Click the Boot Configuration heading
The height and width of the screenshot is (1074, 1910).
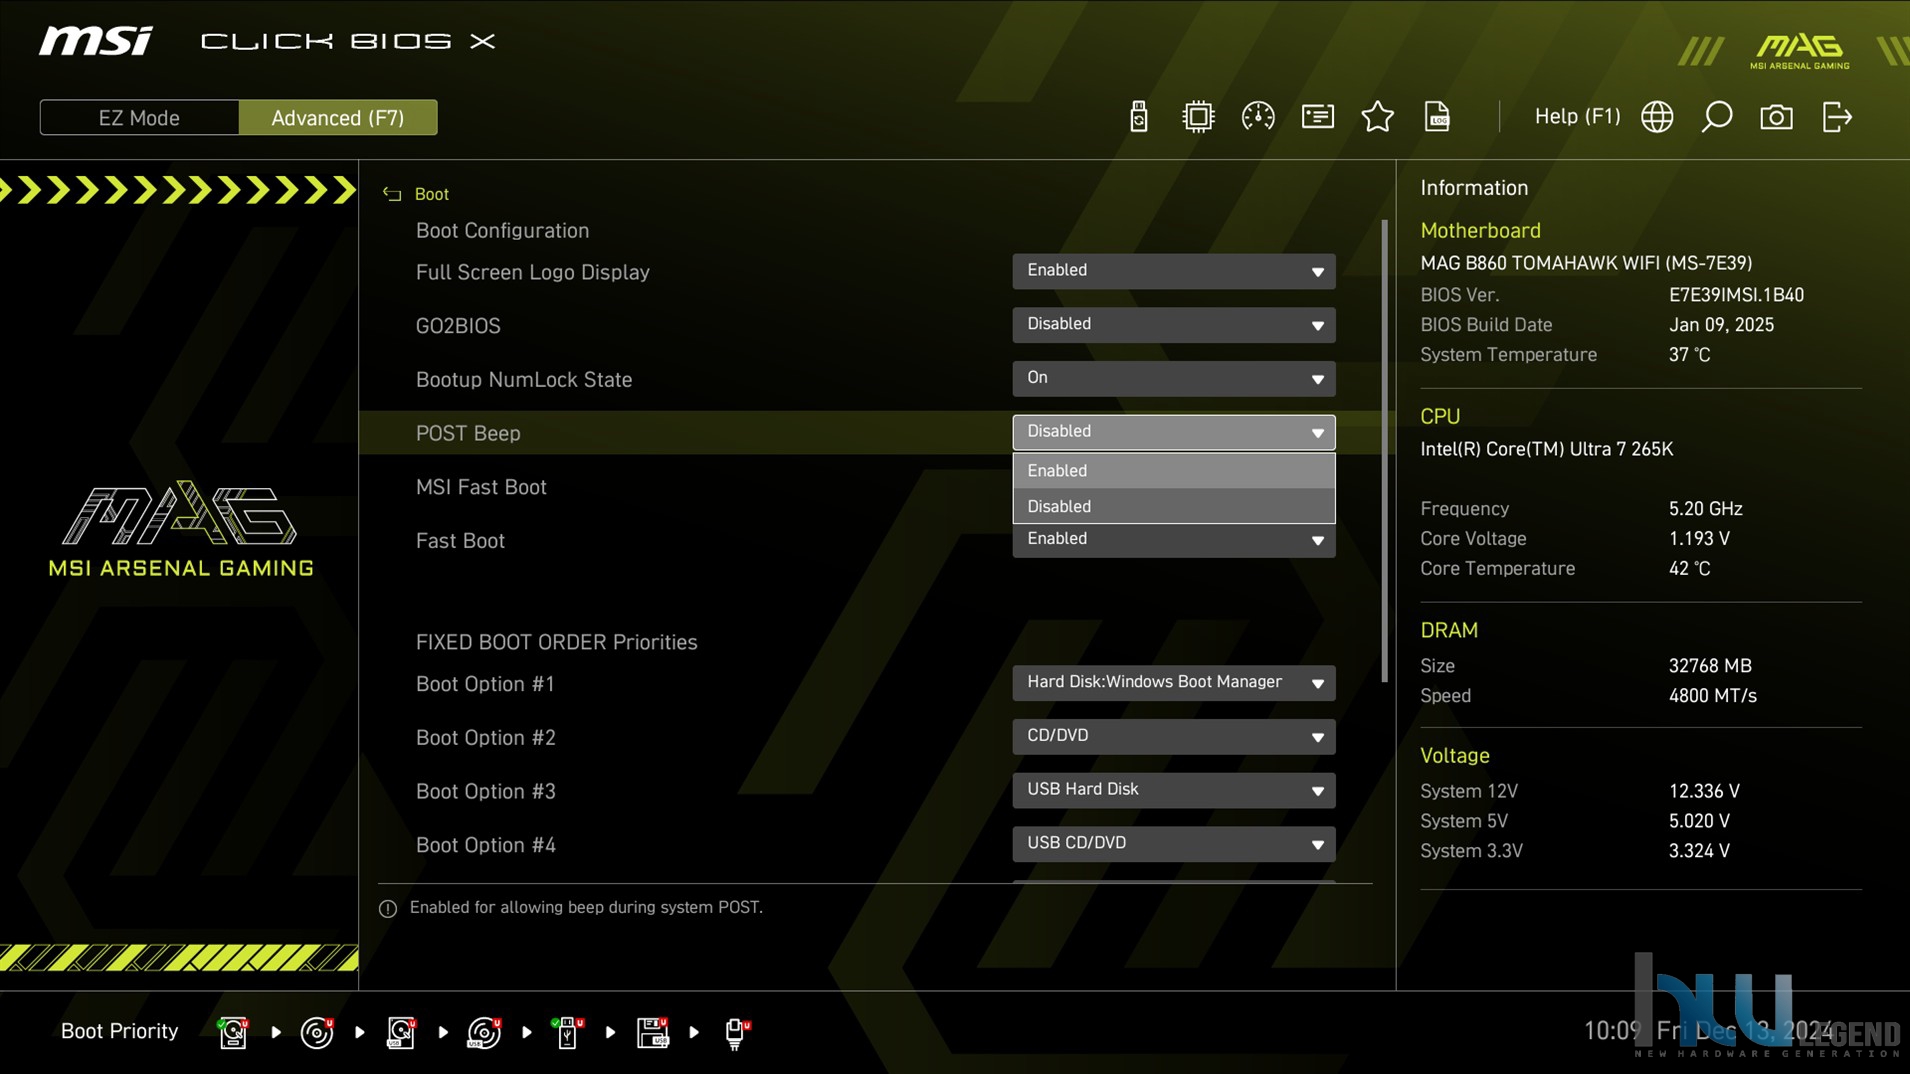pos(502,230)
